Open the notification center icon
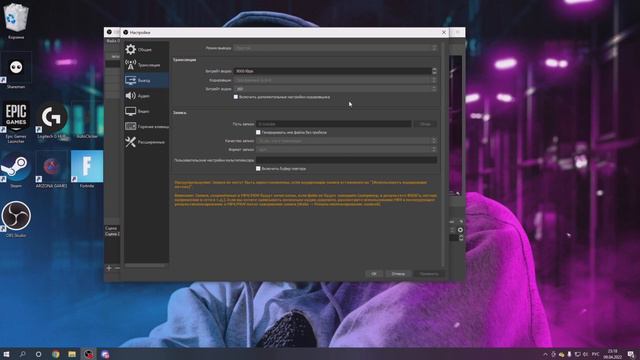 click(631, 354)
